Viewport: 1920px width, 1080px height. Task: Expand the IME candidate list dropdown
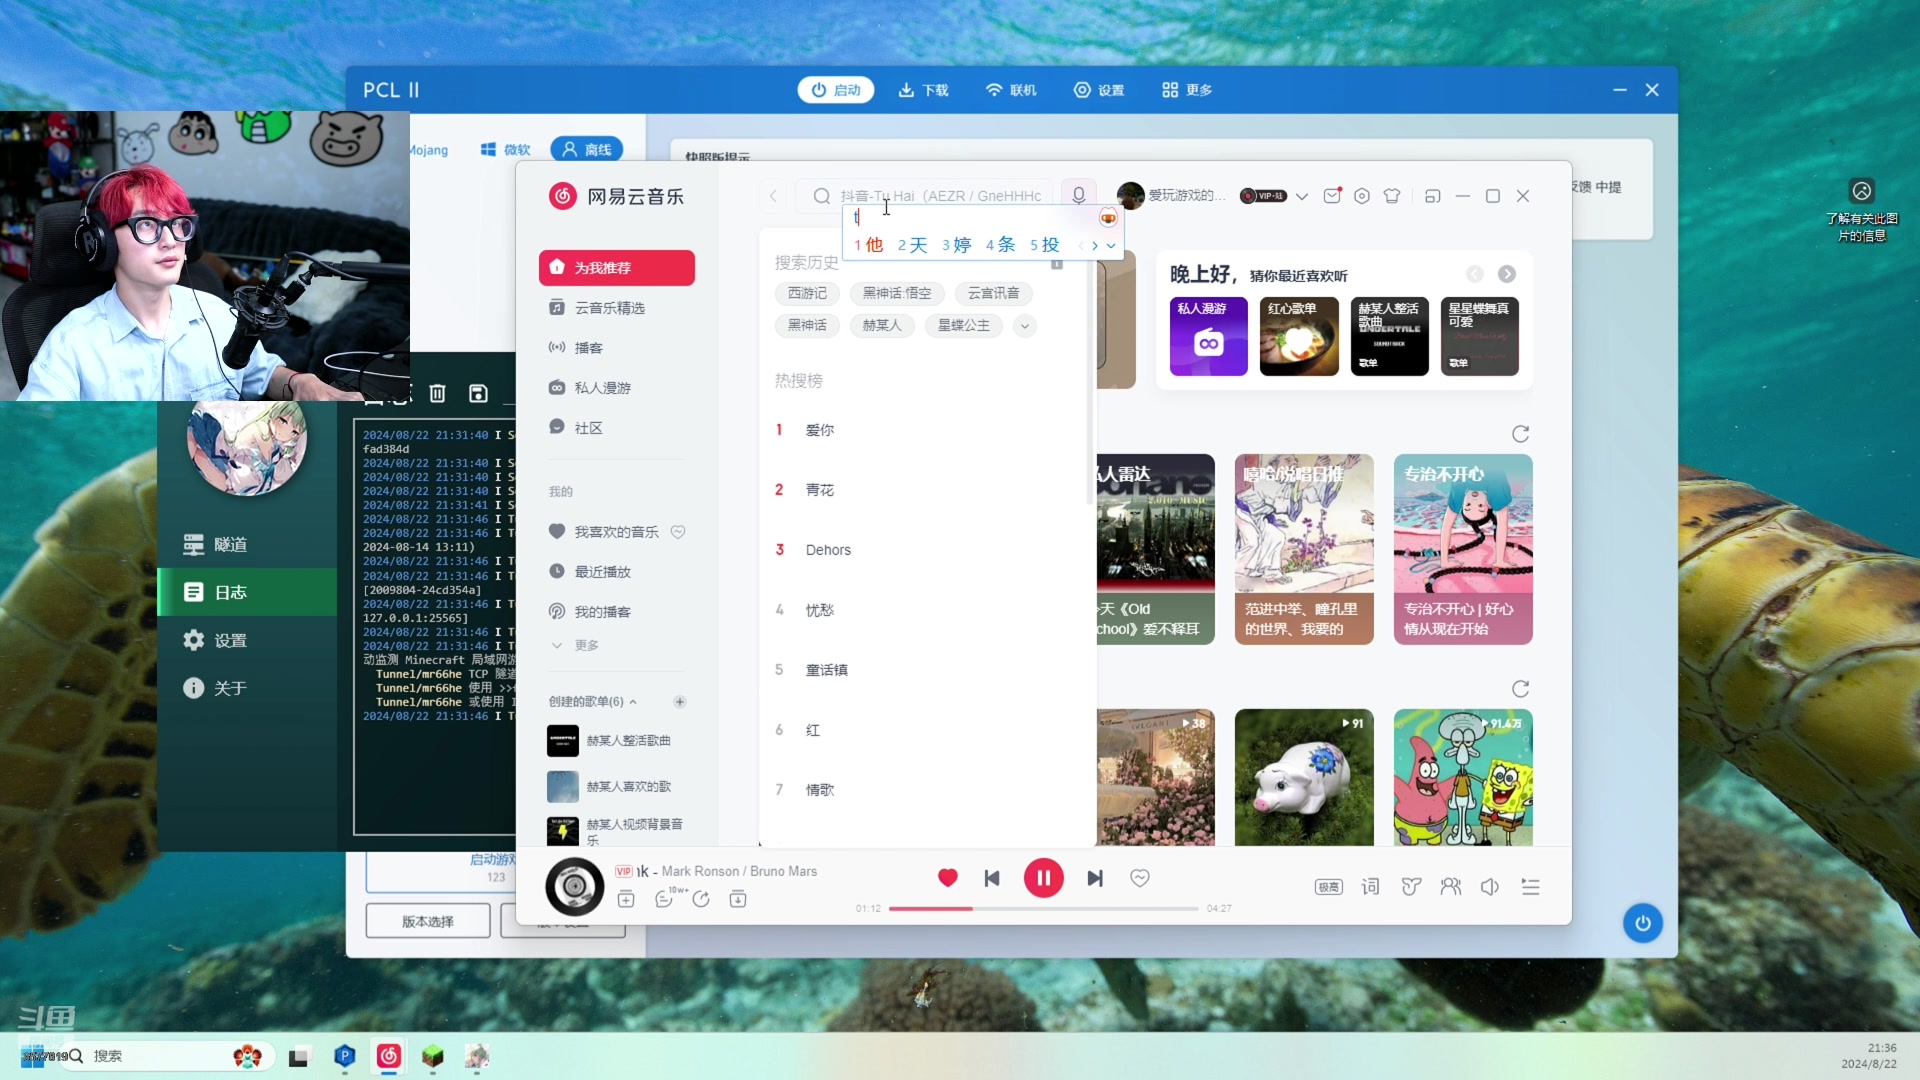pos(1111,245)
